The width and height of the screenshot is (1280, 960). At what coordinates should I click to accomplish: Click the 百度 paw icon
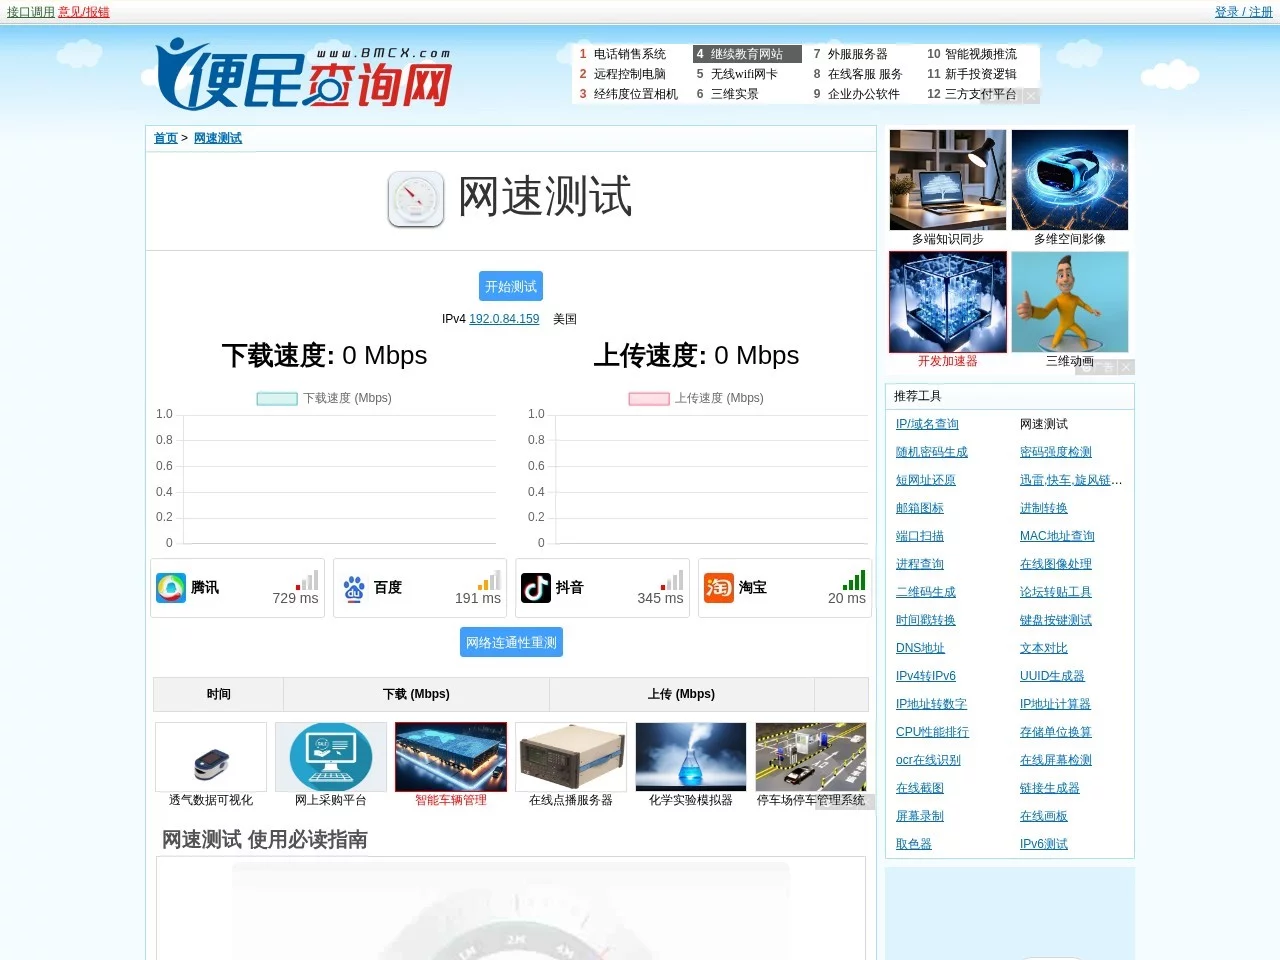pos(353,588)
